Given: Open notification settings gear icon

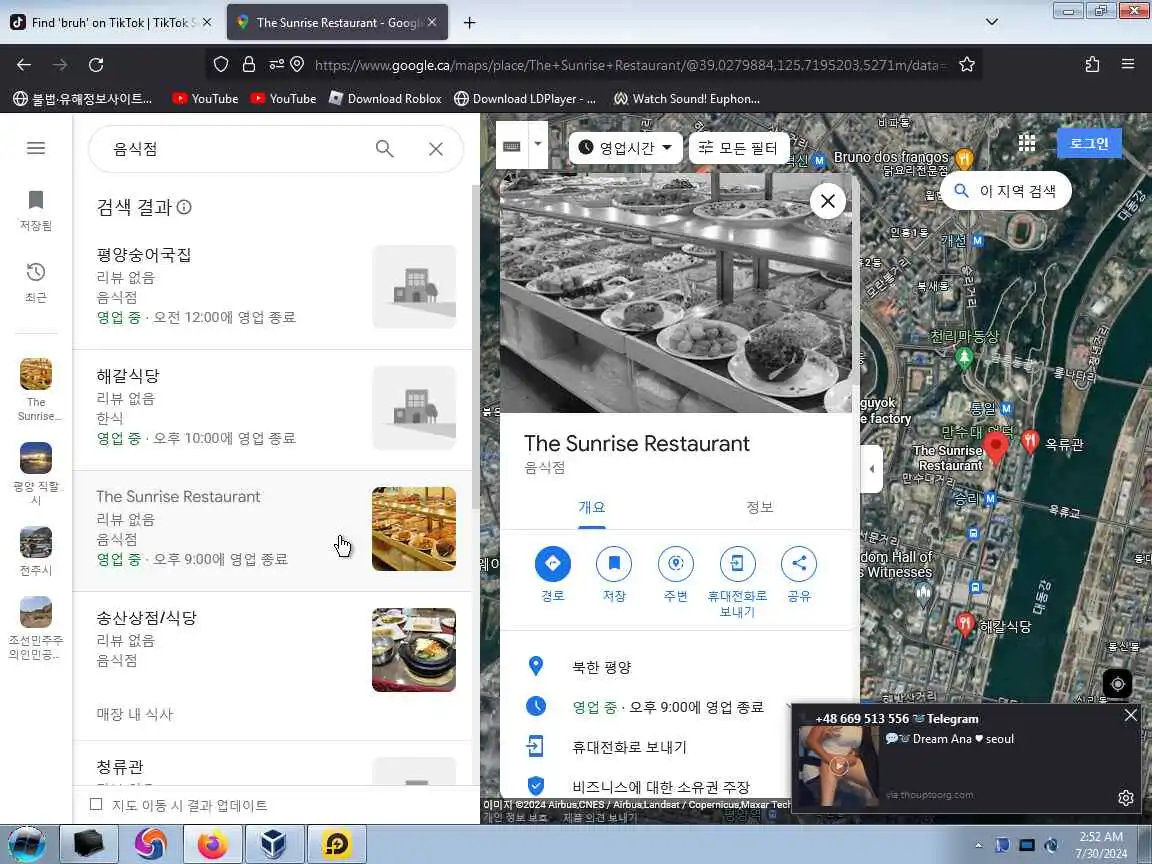Looking at the screenshot, I should pyautogui.click(x=1125, y=798).
